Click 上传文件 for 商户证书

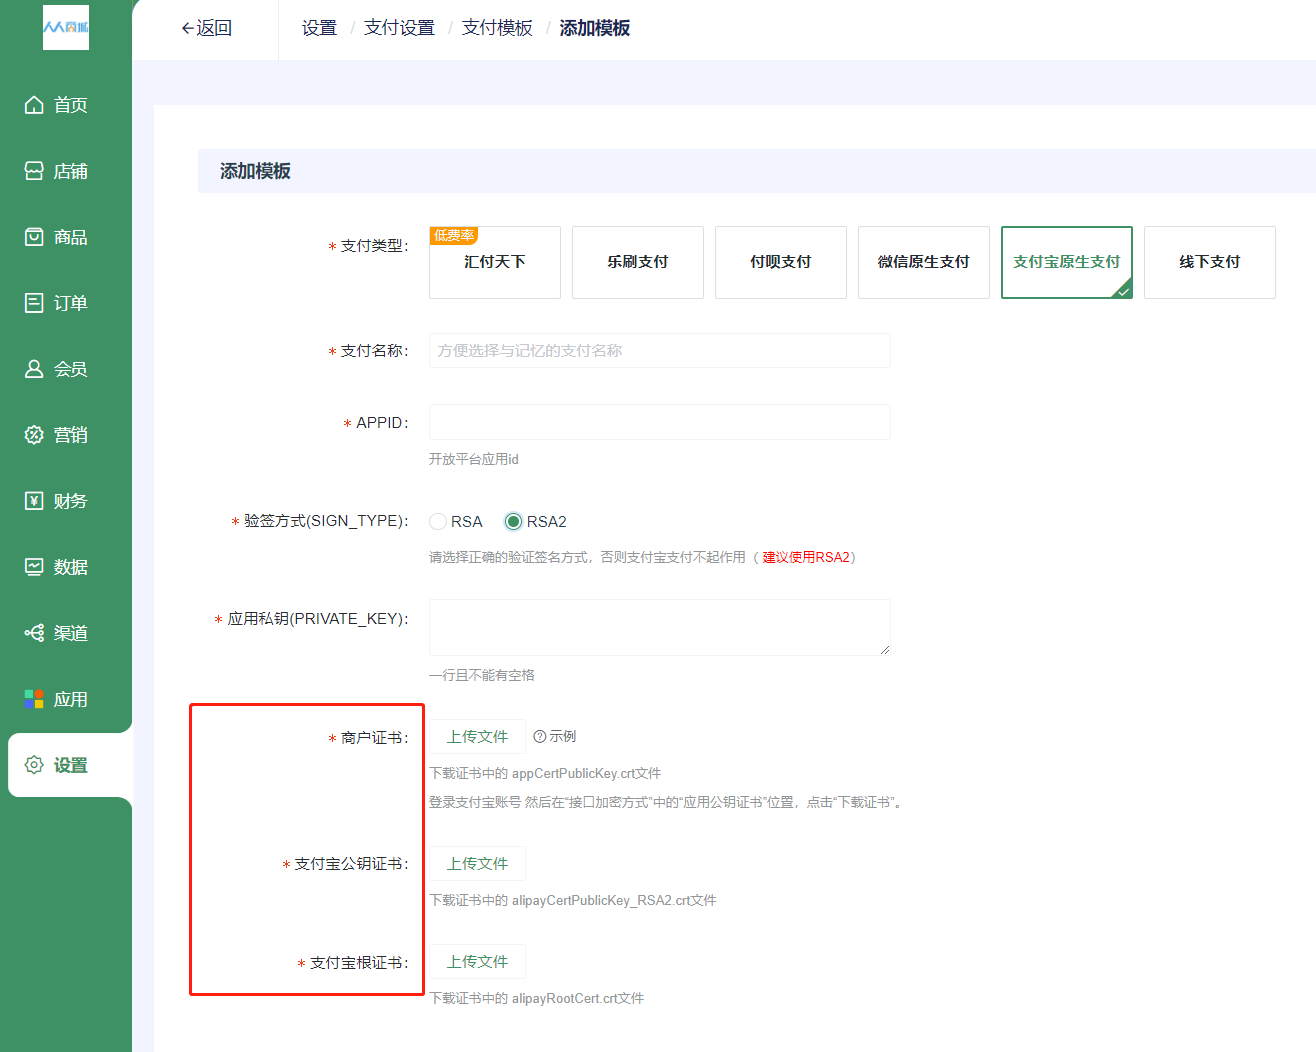478,737
